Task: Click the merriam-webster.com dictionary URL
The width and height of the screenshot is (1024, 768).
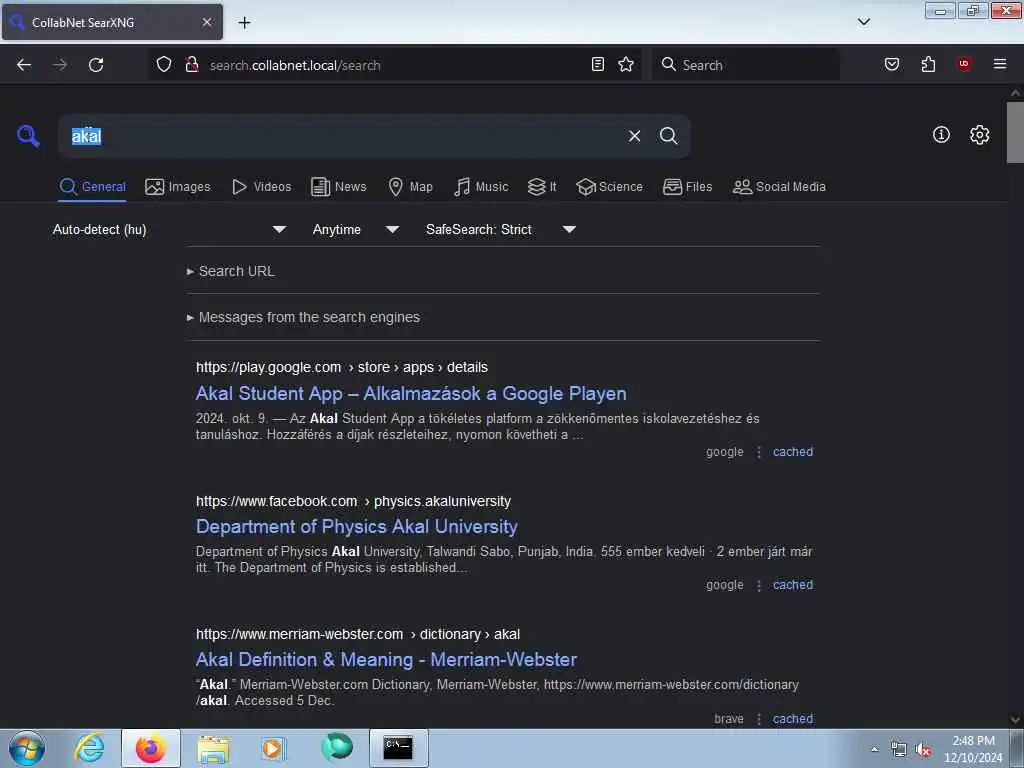Action: (358, 634)
